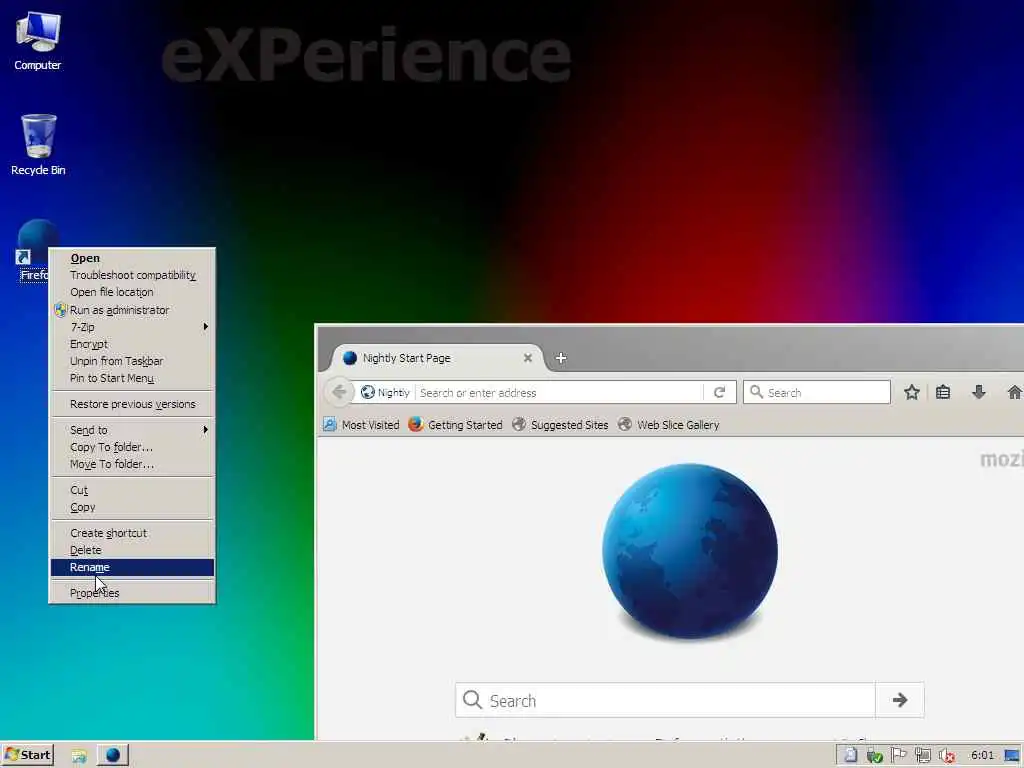Reload the page with refresh icon

click(720, 392)
